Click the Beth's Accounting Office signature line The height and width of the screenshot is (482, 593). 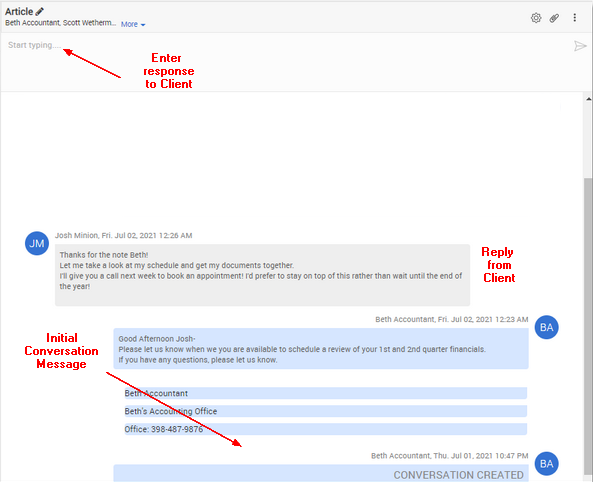tap(326, 411)
